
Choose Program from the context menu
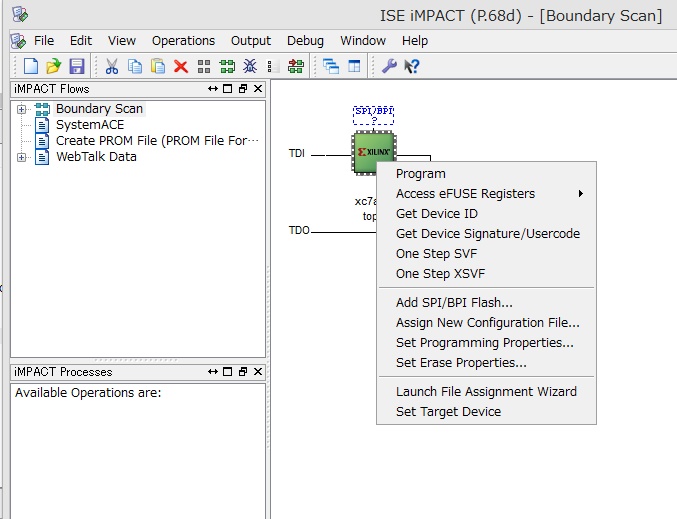click(421, 174)
